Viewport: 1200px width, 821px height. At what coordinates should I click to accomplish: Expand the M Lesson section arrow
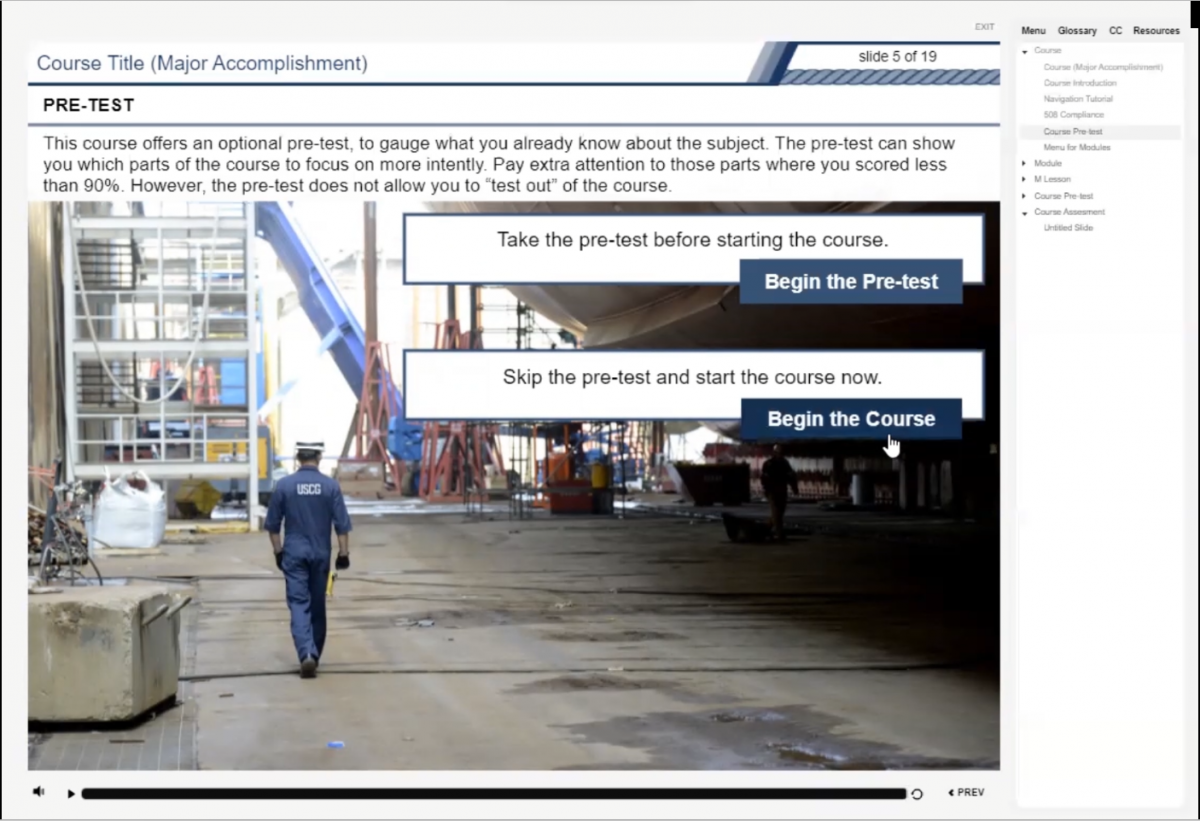pos(1025,180)
